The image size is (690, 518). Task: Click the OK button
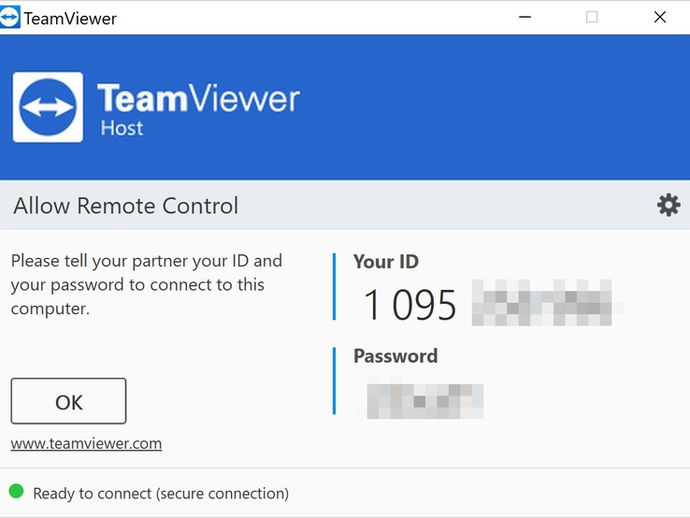(x=69, y=401)
